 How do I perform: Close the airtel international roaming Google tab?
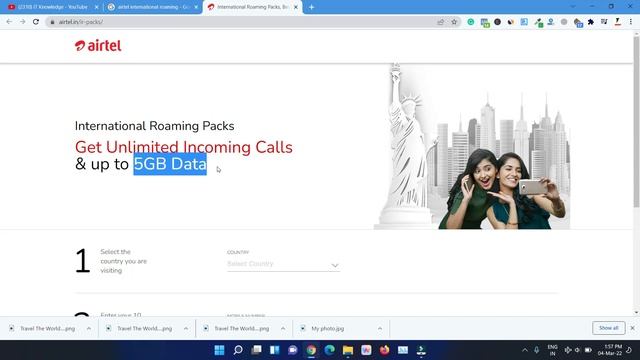(x=196, y=7)
